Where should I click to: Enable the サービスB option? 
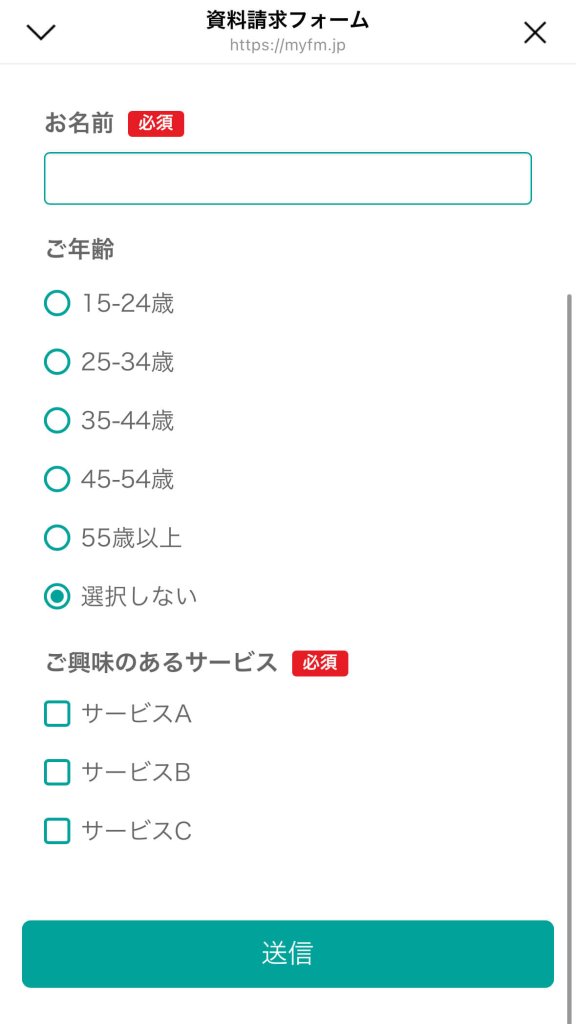(x=57, y=772)
